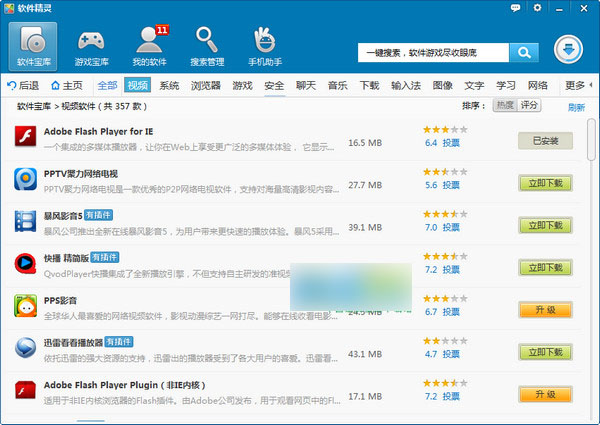The height and width of the screenshot is (425, 600).
Task: Click the Adobe Flash Player for IE icon
Action: (25, 136)
